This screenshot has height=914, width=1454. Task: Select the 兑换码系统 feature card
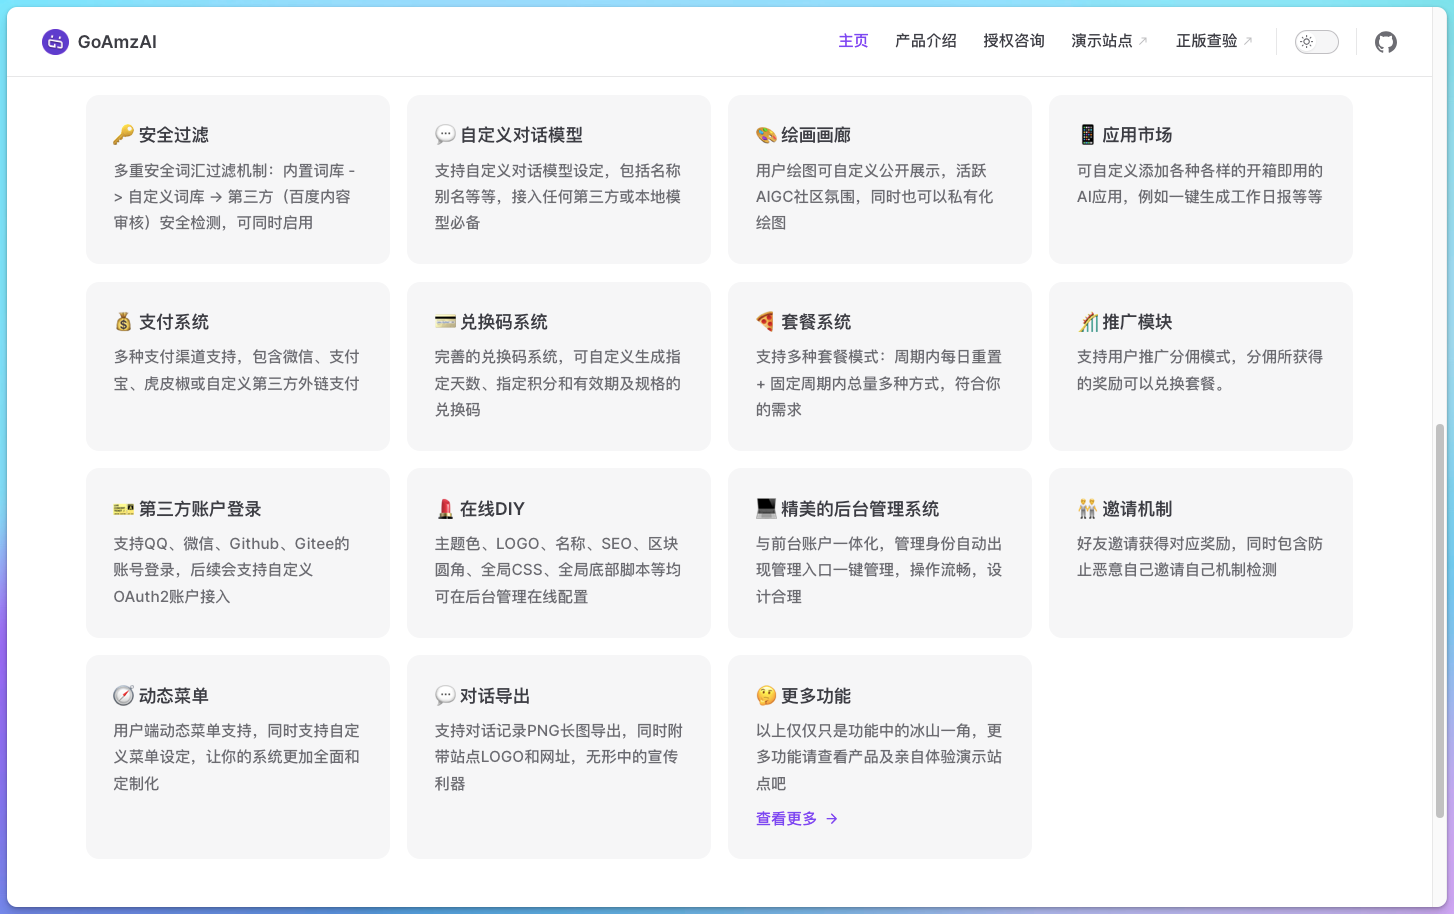[x=558, y=366]
